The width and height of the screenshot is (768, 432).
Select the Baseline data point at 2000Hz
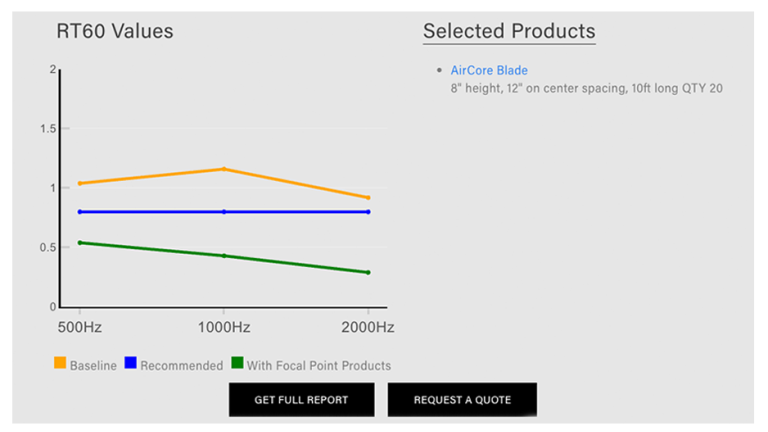pos(368,198)
